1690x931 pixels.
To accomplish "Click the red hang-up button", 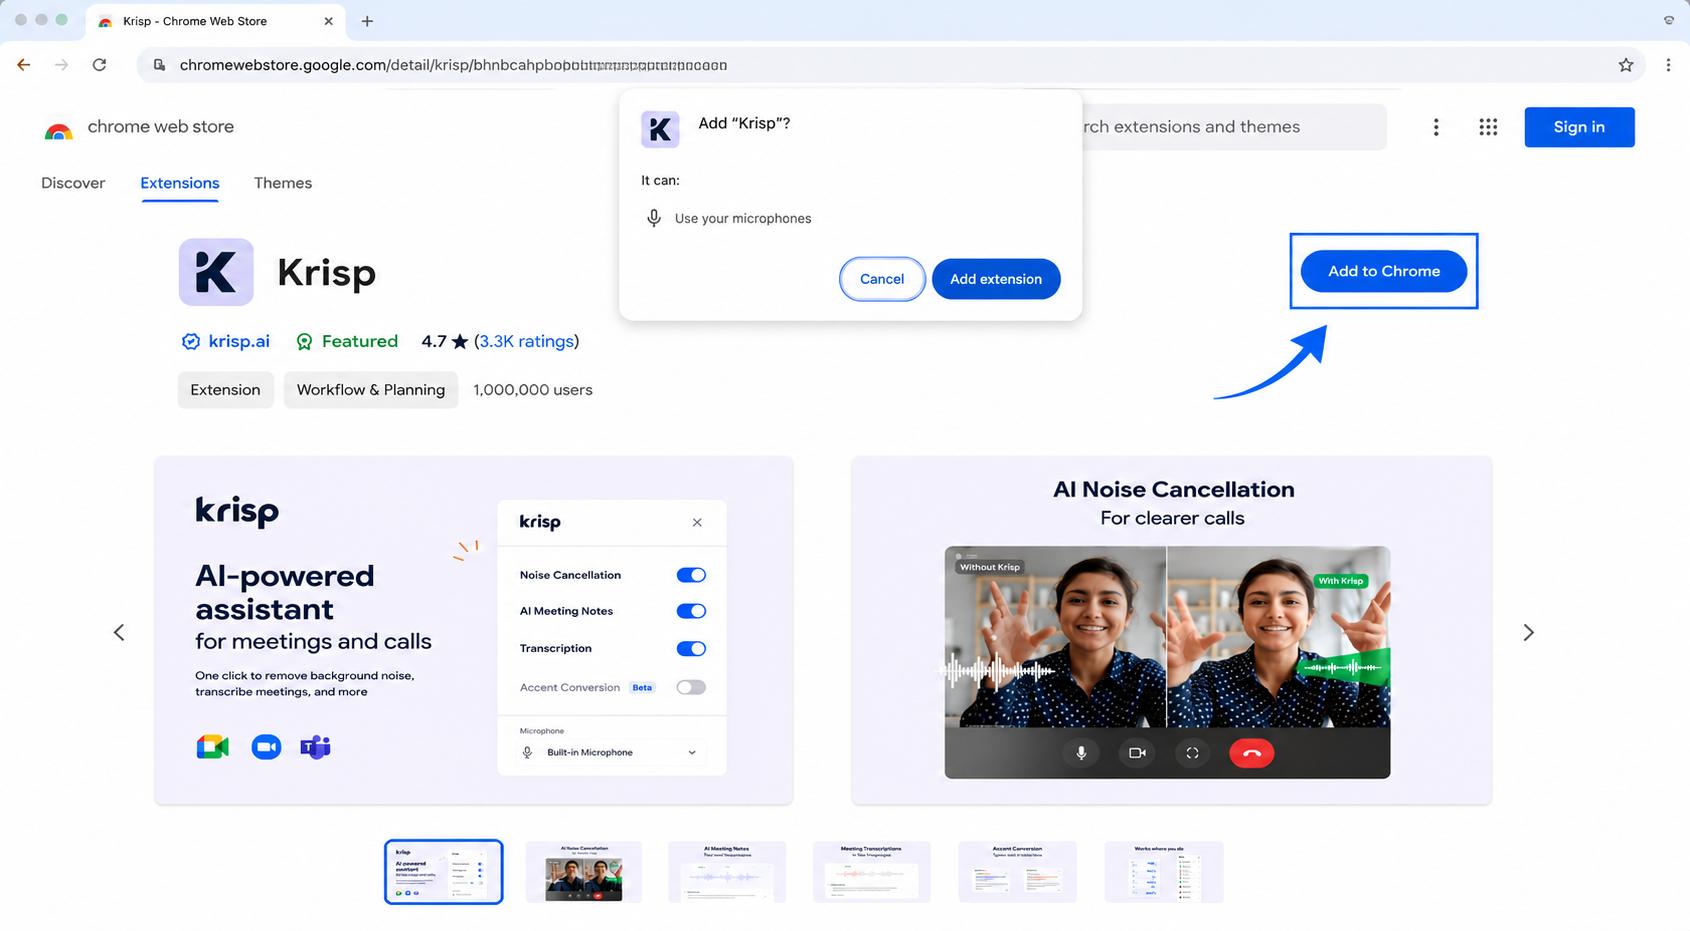I will pos(1251,753).
